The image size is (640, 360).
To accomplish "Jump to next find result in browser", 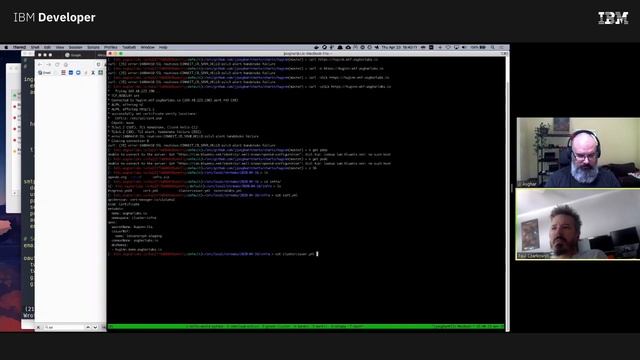I will coord(95,327).
